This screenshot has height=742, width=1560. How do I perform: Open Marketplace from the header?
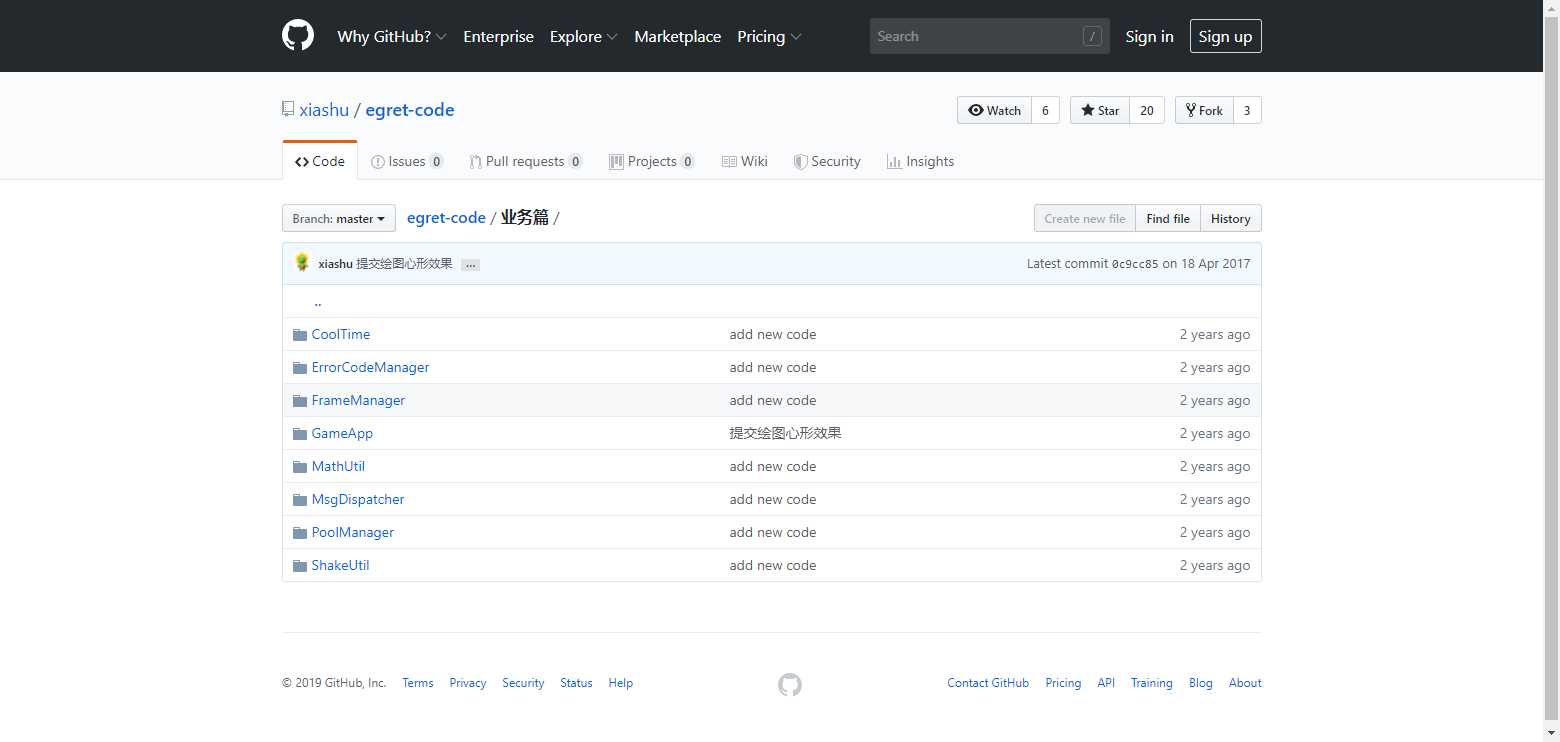point(677,36)
